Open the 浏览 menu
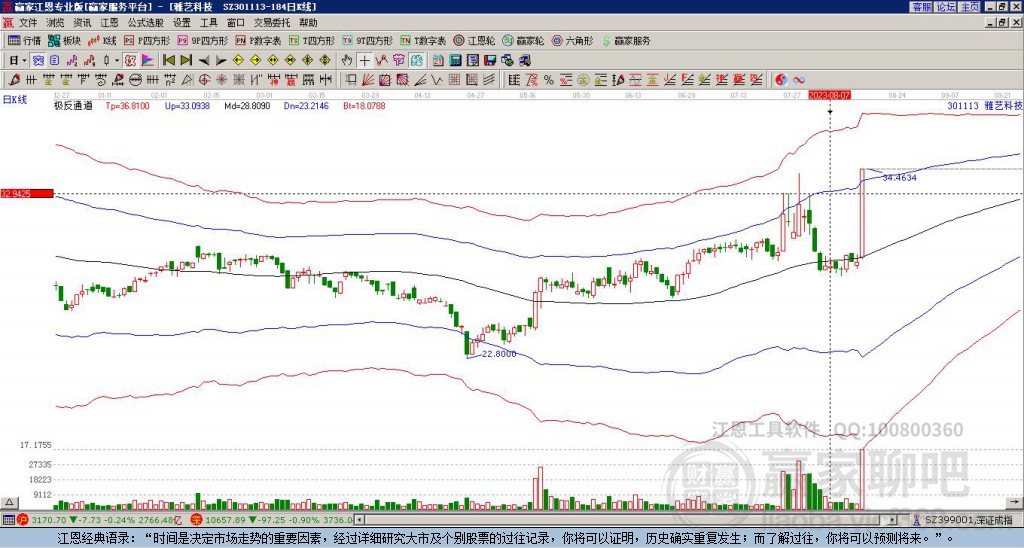This screenshot has width=1024, height=548. (x=56, y=23)
